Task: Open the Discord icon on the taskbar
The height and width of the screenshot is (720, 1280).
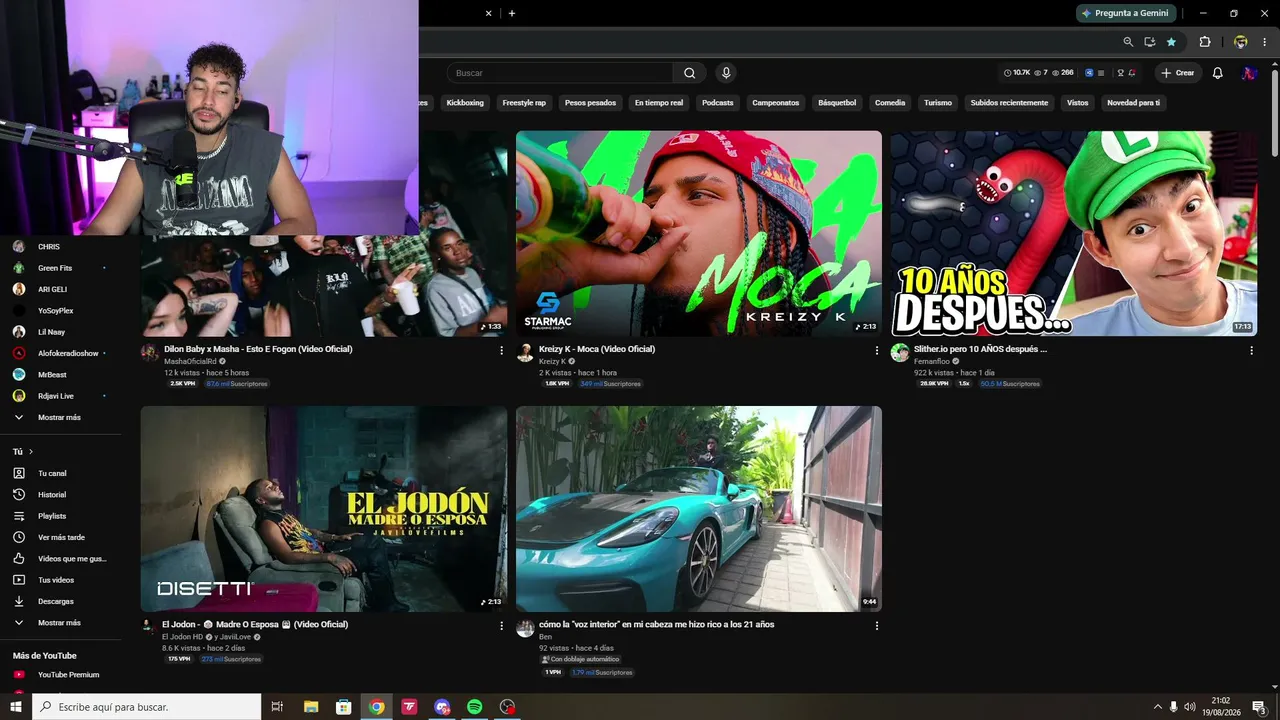Action: pos(442,707)
